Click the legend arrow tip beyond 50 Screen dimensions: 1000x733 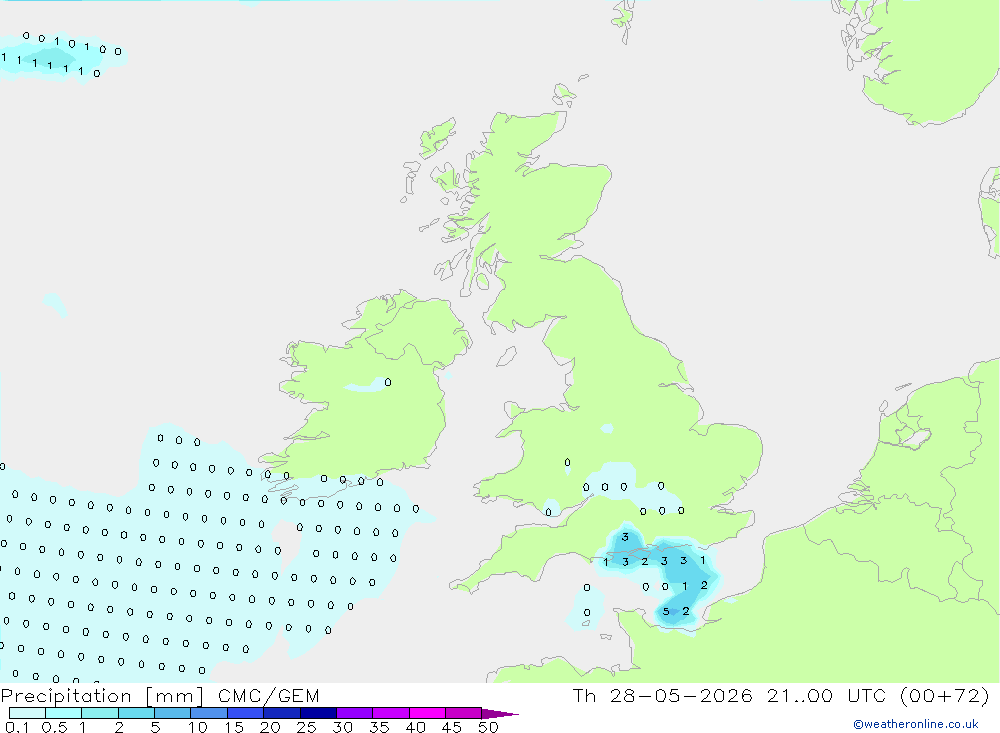click(499, 714)
